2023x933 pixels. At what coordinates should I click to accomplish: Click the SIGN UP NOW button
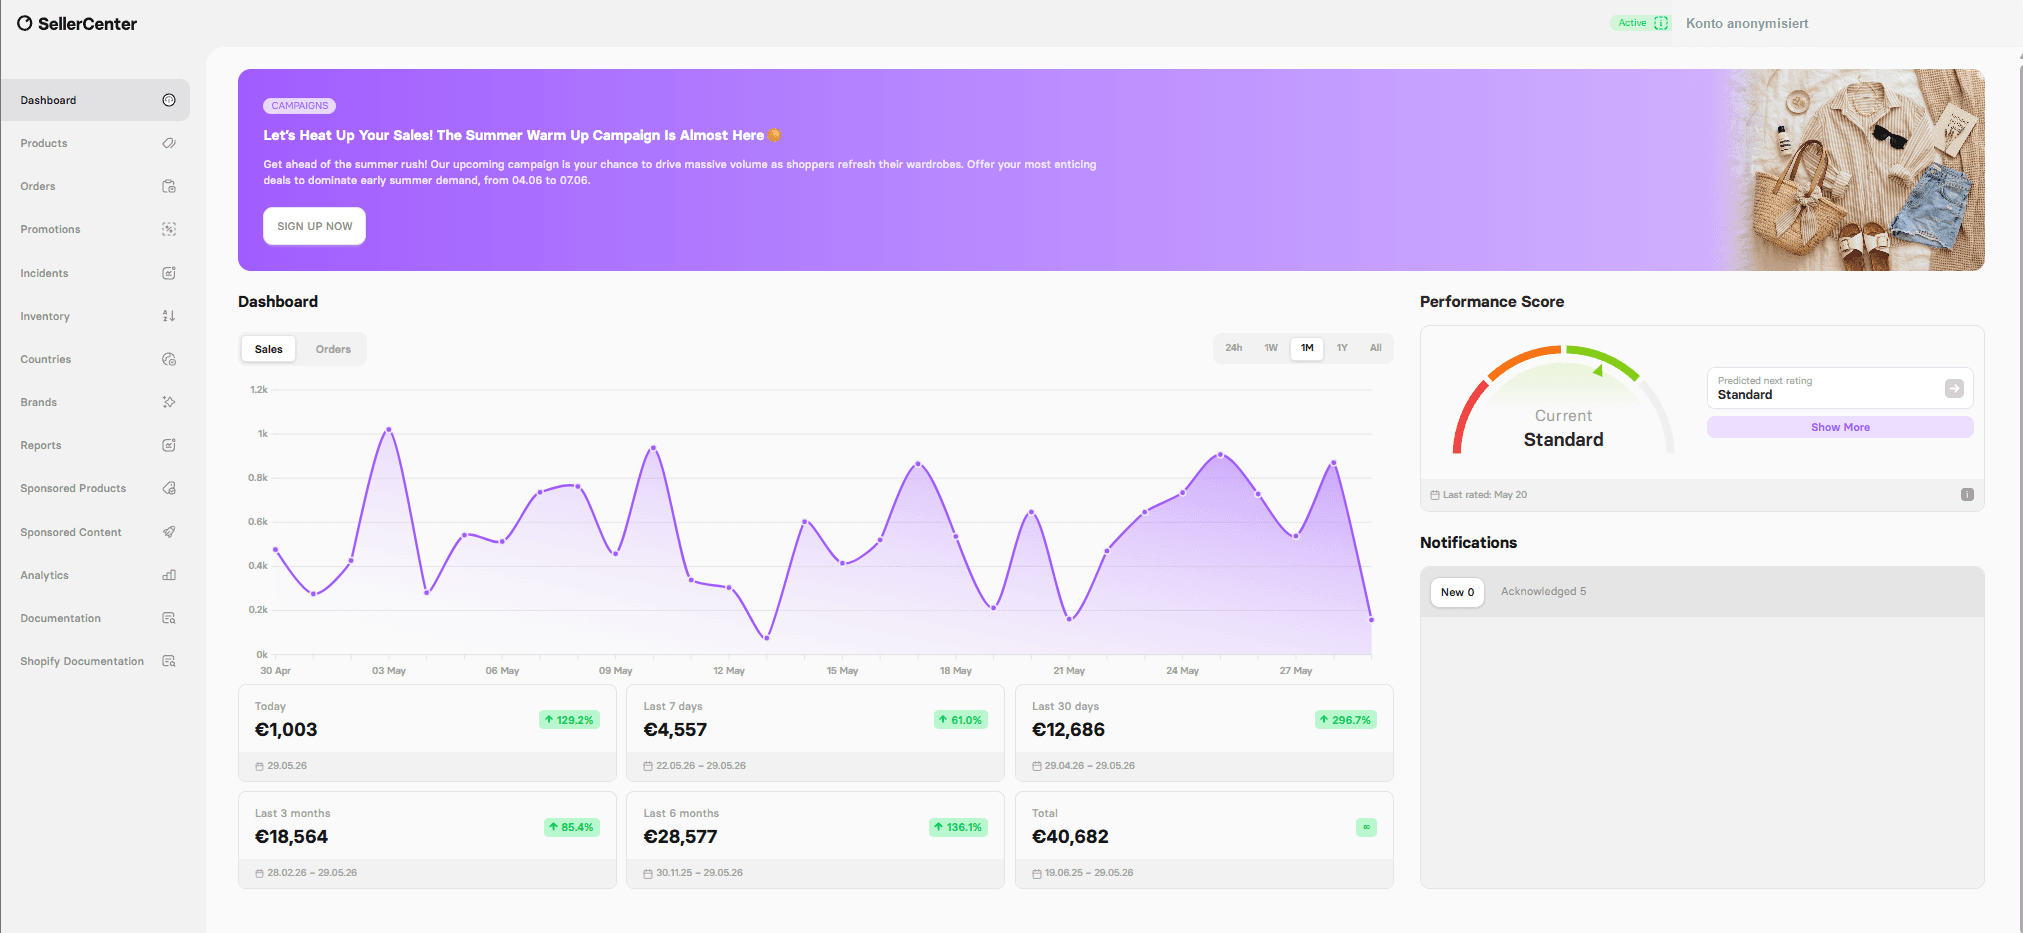tap(314, 226)
